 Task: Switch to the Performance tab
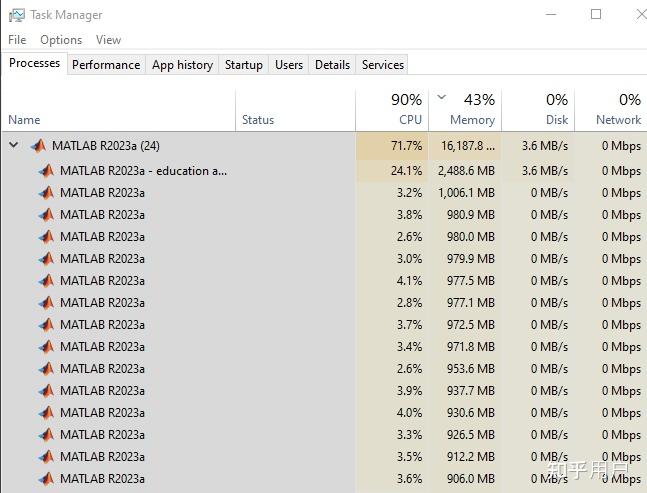[x=106, y=65]
